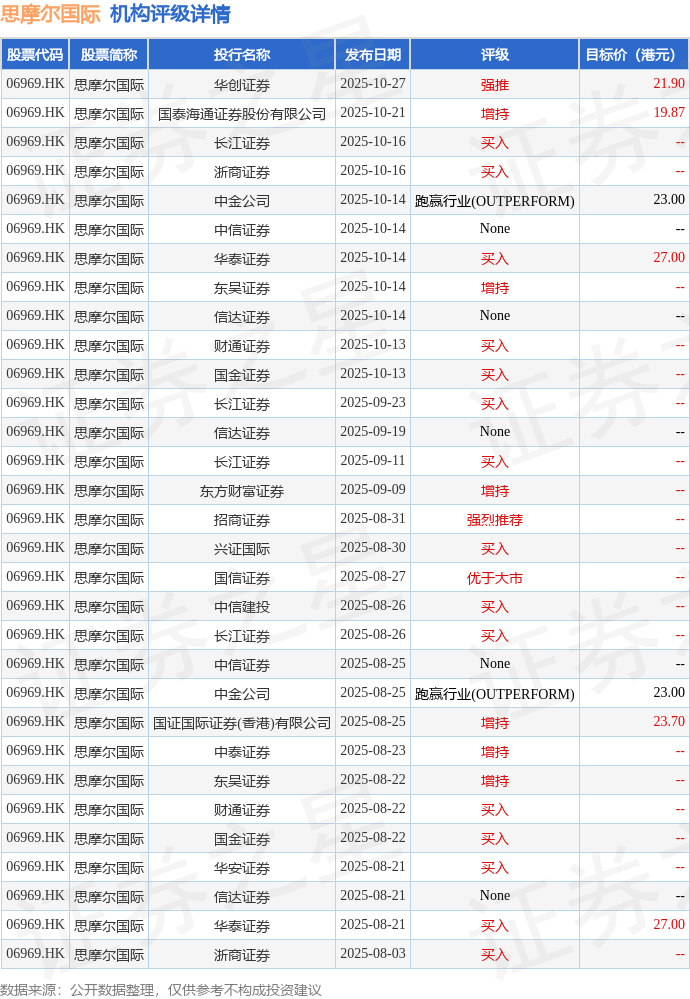The width and height of the screenshot is (690, 999).
Task: Click the 优于大市 rating
Action: (495, 578)
